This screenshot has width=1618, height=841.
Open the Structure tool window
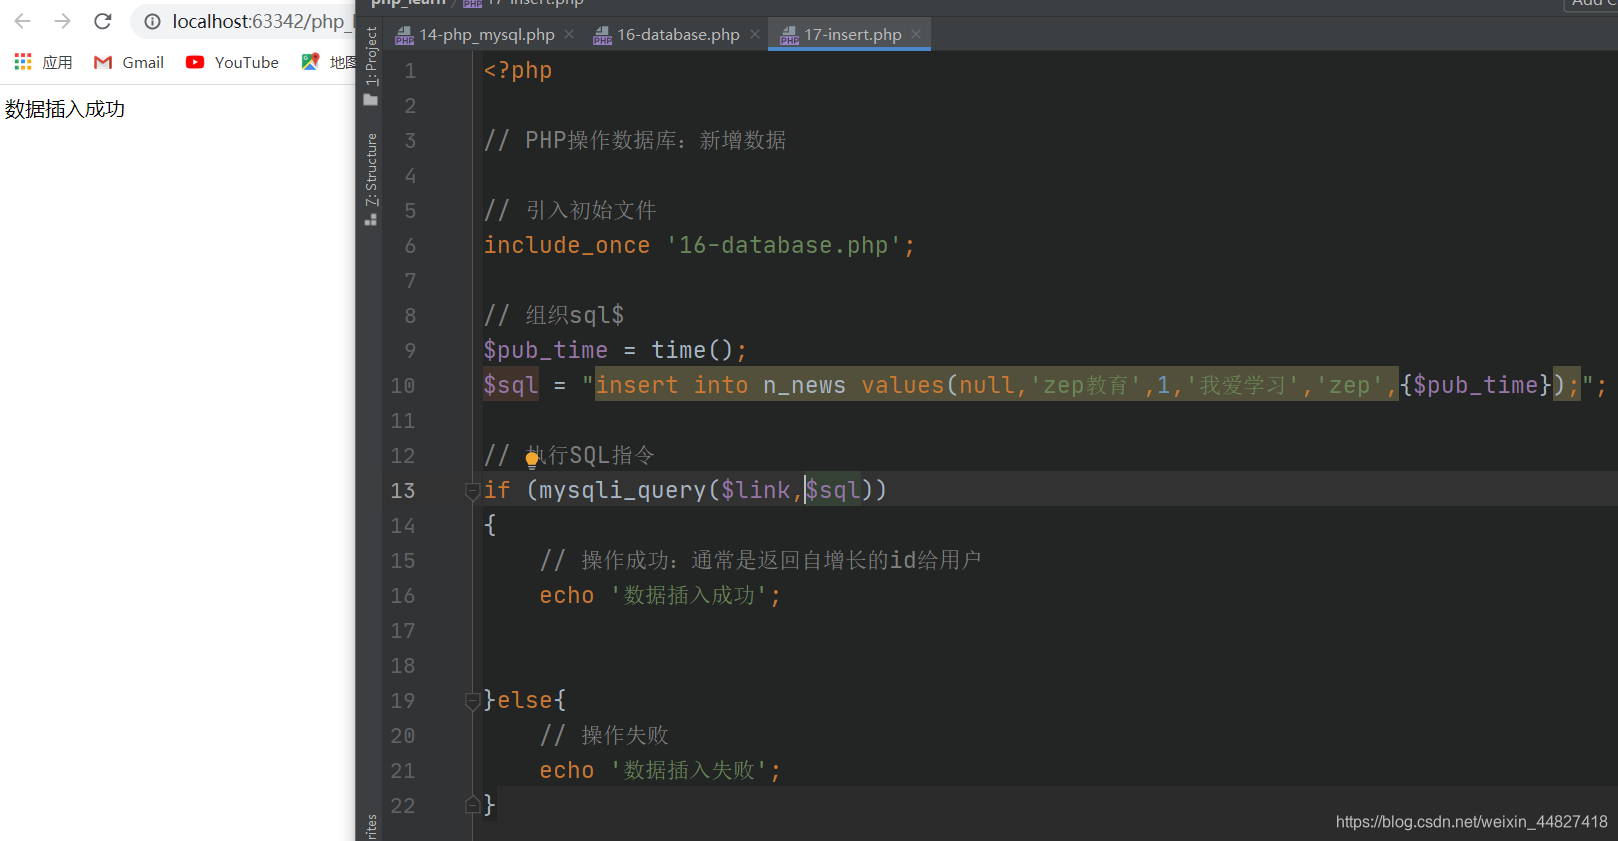pos(371,179)
